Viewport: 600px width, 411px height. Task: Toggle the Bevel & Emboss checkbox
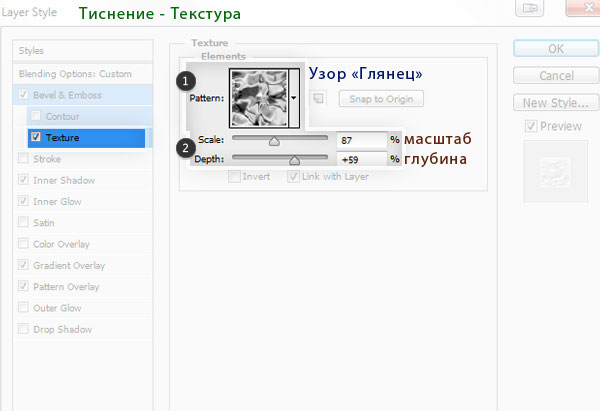coord(23,94)
